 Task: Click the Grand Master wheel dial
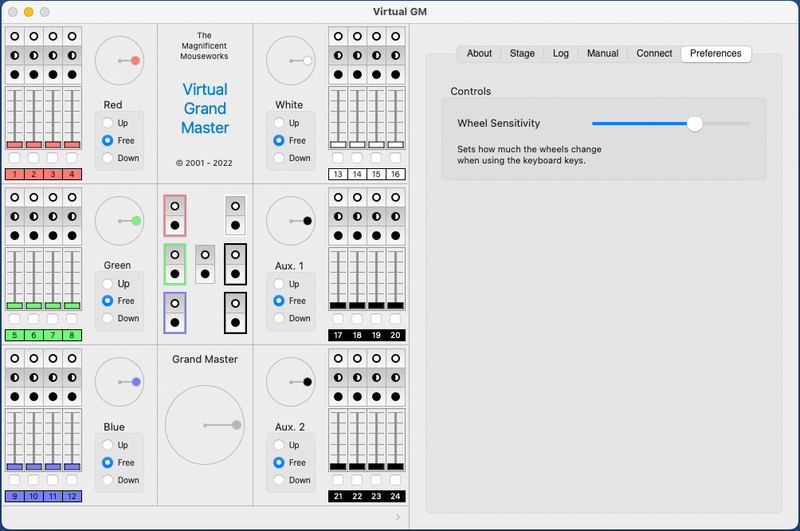pos(204,425)
